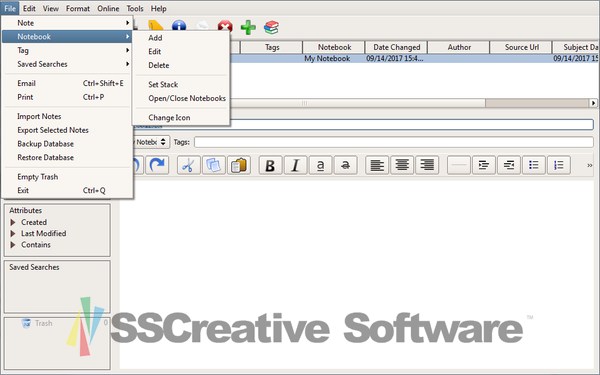Viewport: 600px width, 375px height.
Task: Toggle bold formatting
Action: tap(270, 165)
